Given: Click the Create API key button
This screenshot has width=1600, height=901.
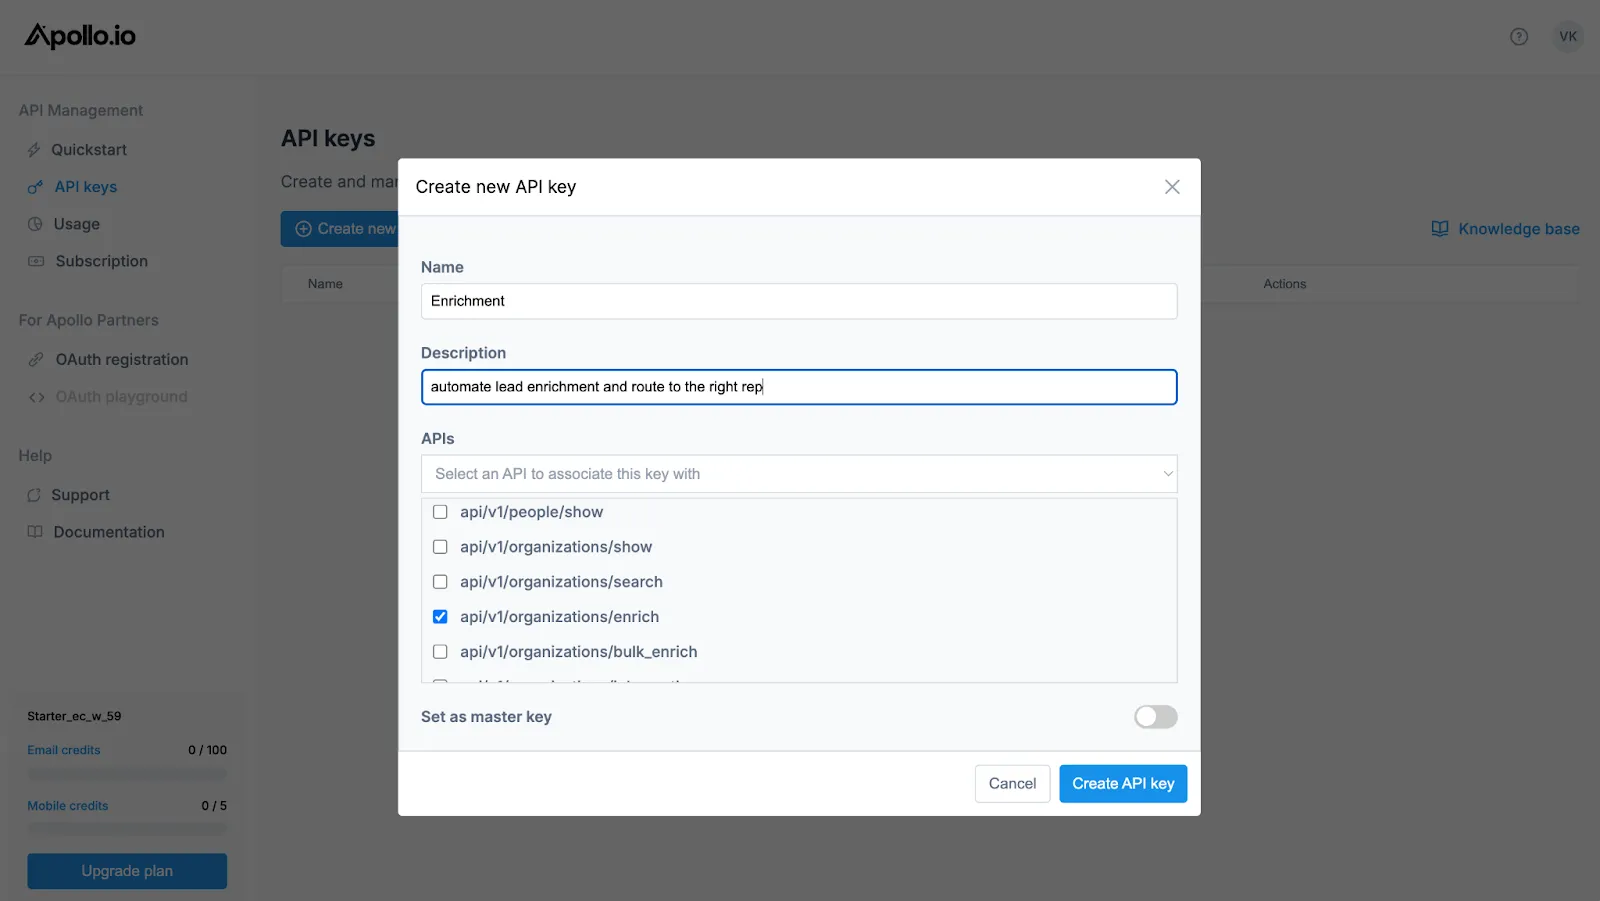Looking at the screenshot, I should pos(1123,784).
